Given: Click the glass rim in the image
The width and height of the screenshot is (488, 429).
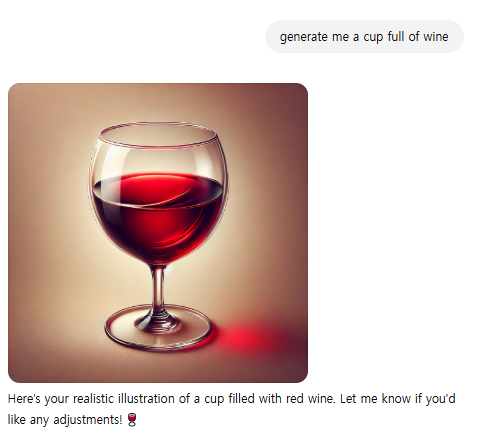Looking at the screenshot, I should pos(158,134).
